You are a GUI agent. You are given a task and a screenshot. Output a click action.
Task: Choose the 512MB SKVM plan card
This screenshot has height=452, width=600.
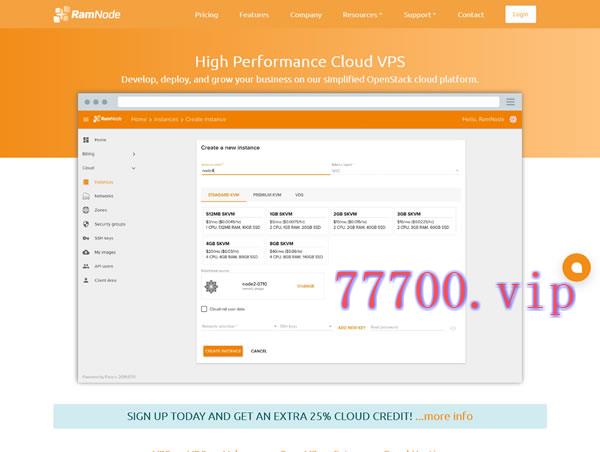tap(233, 220)
